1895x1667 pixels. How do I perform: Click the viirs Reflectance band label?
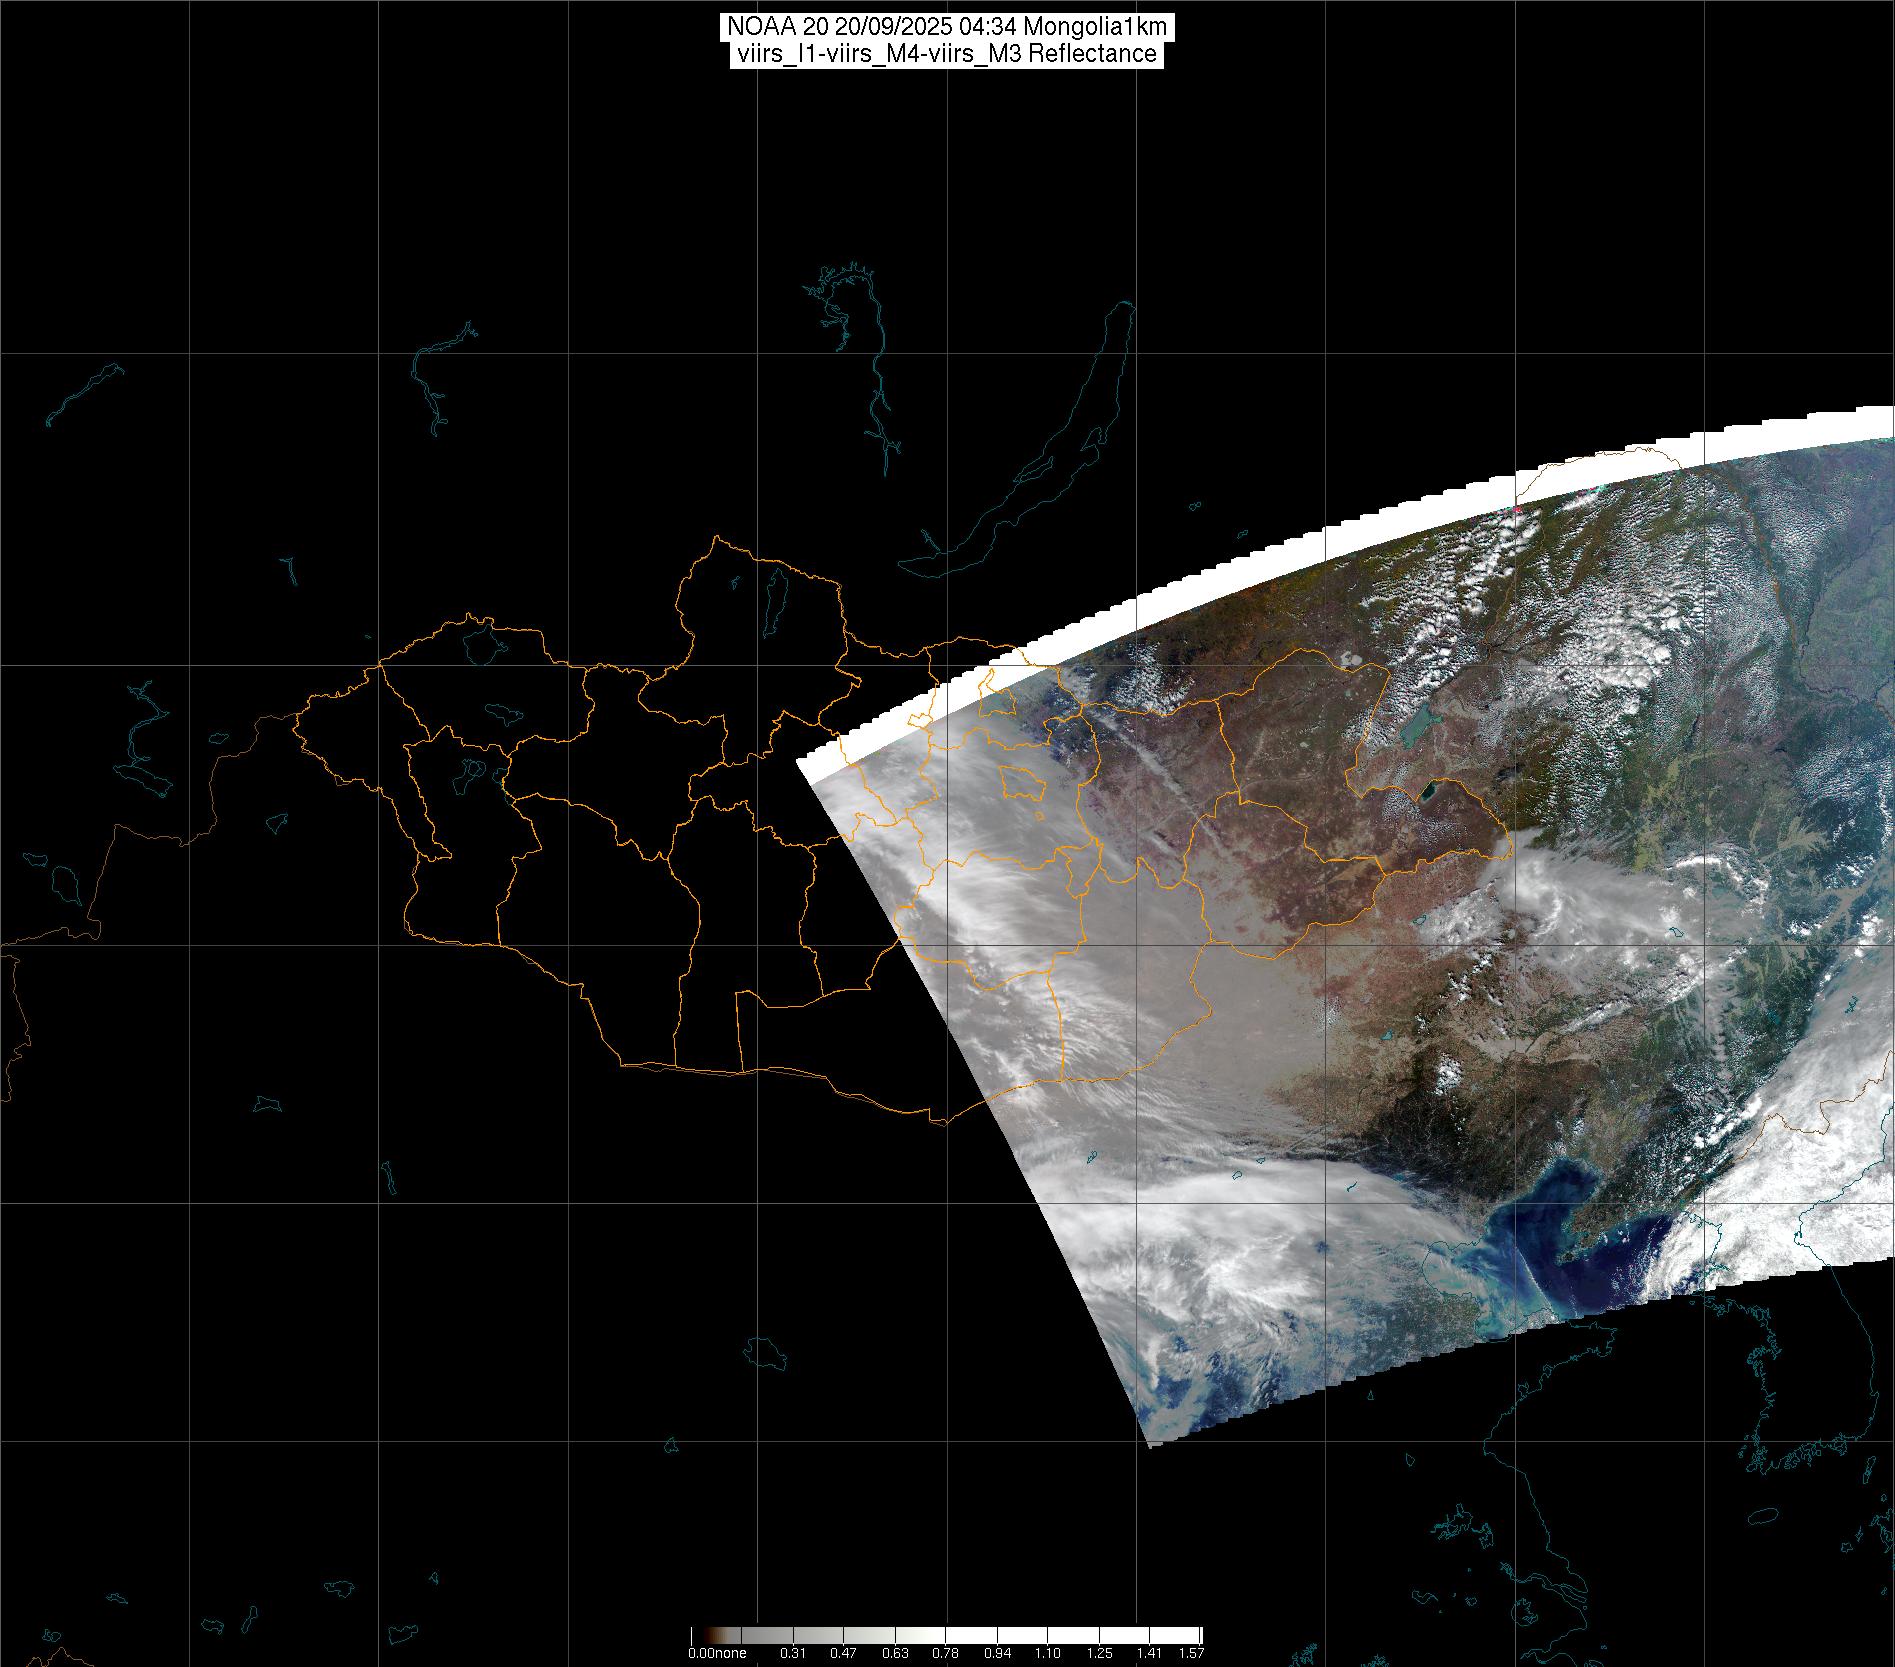[x=946, y=54]
